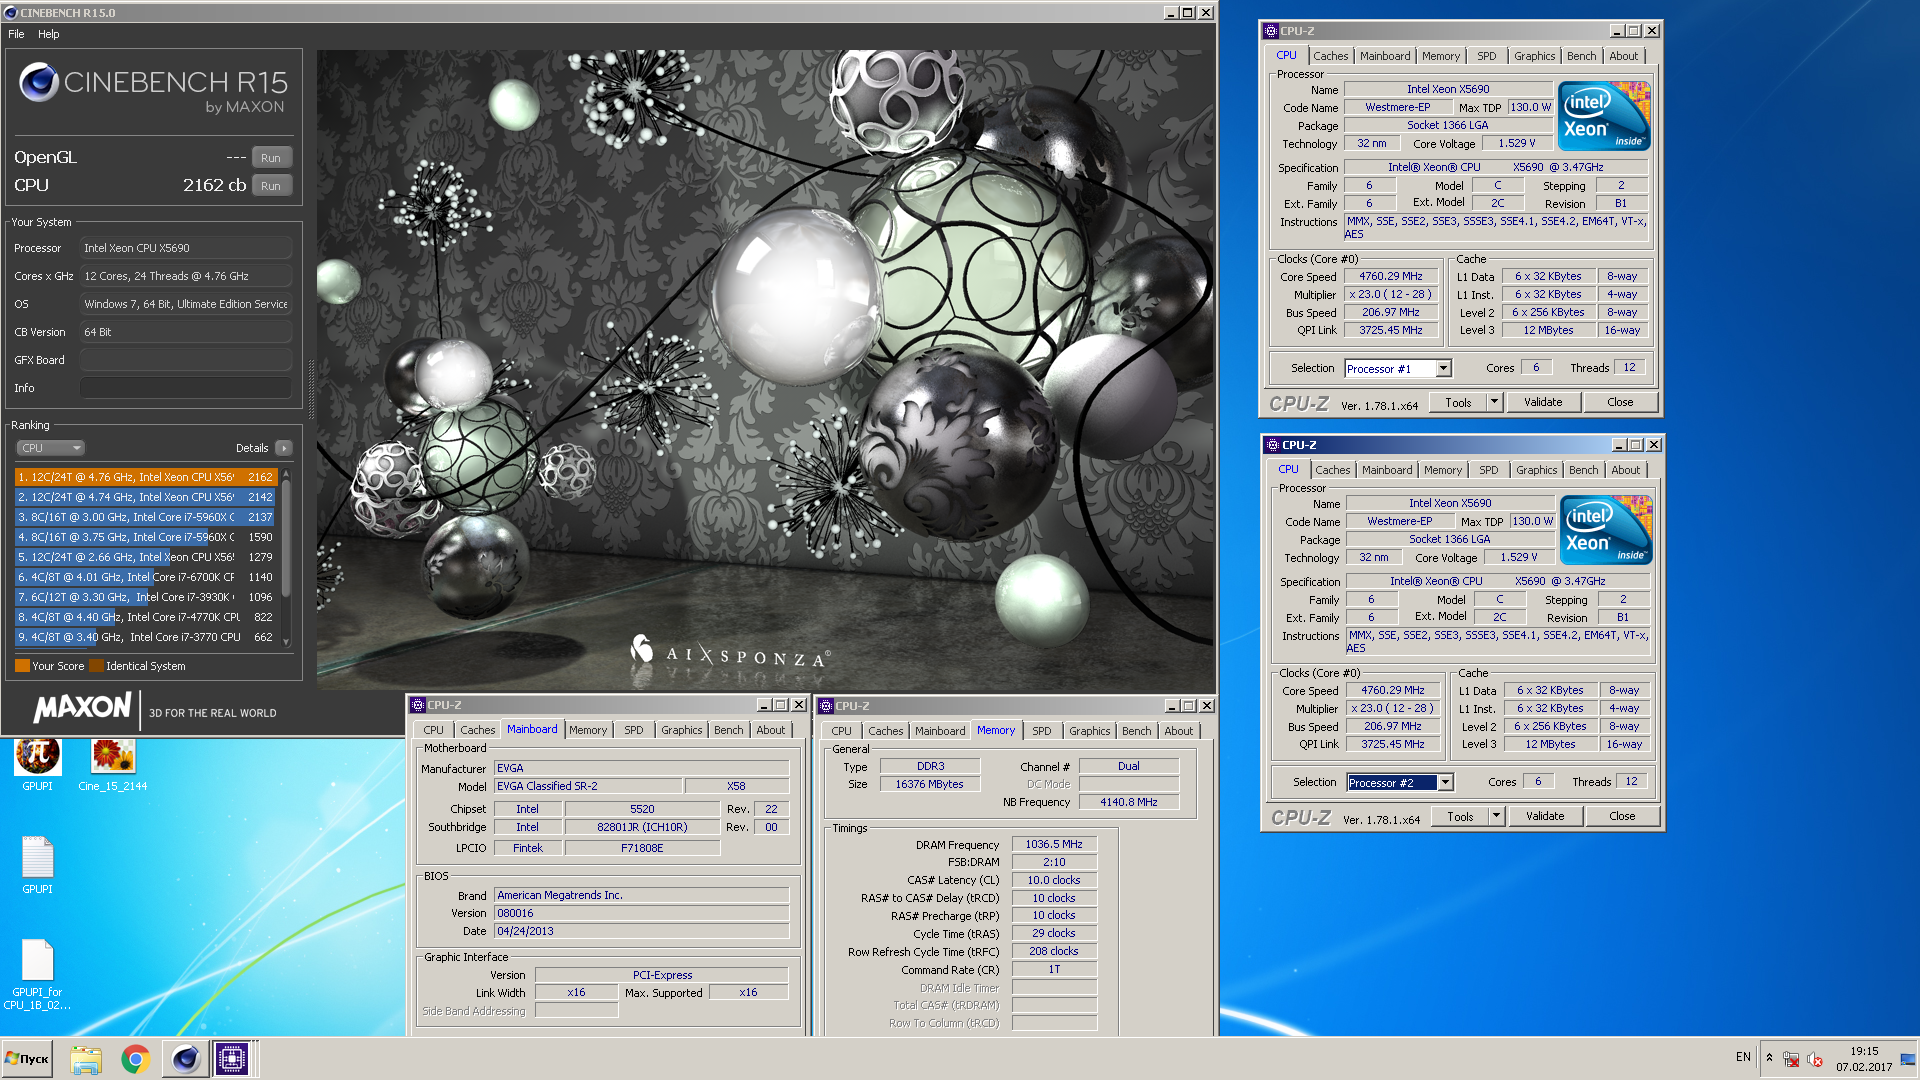Switch to CPU-Z in the taskbar
This screenshot has height=1080, width=1920.
[232, 1059]
